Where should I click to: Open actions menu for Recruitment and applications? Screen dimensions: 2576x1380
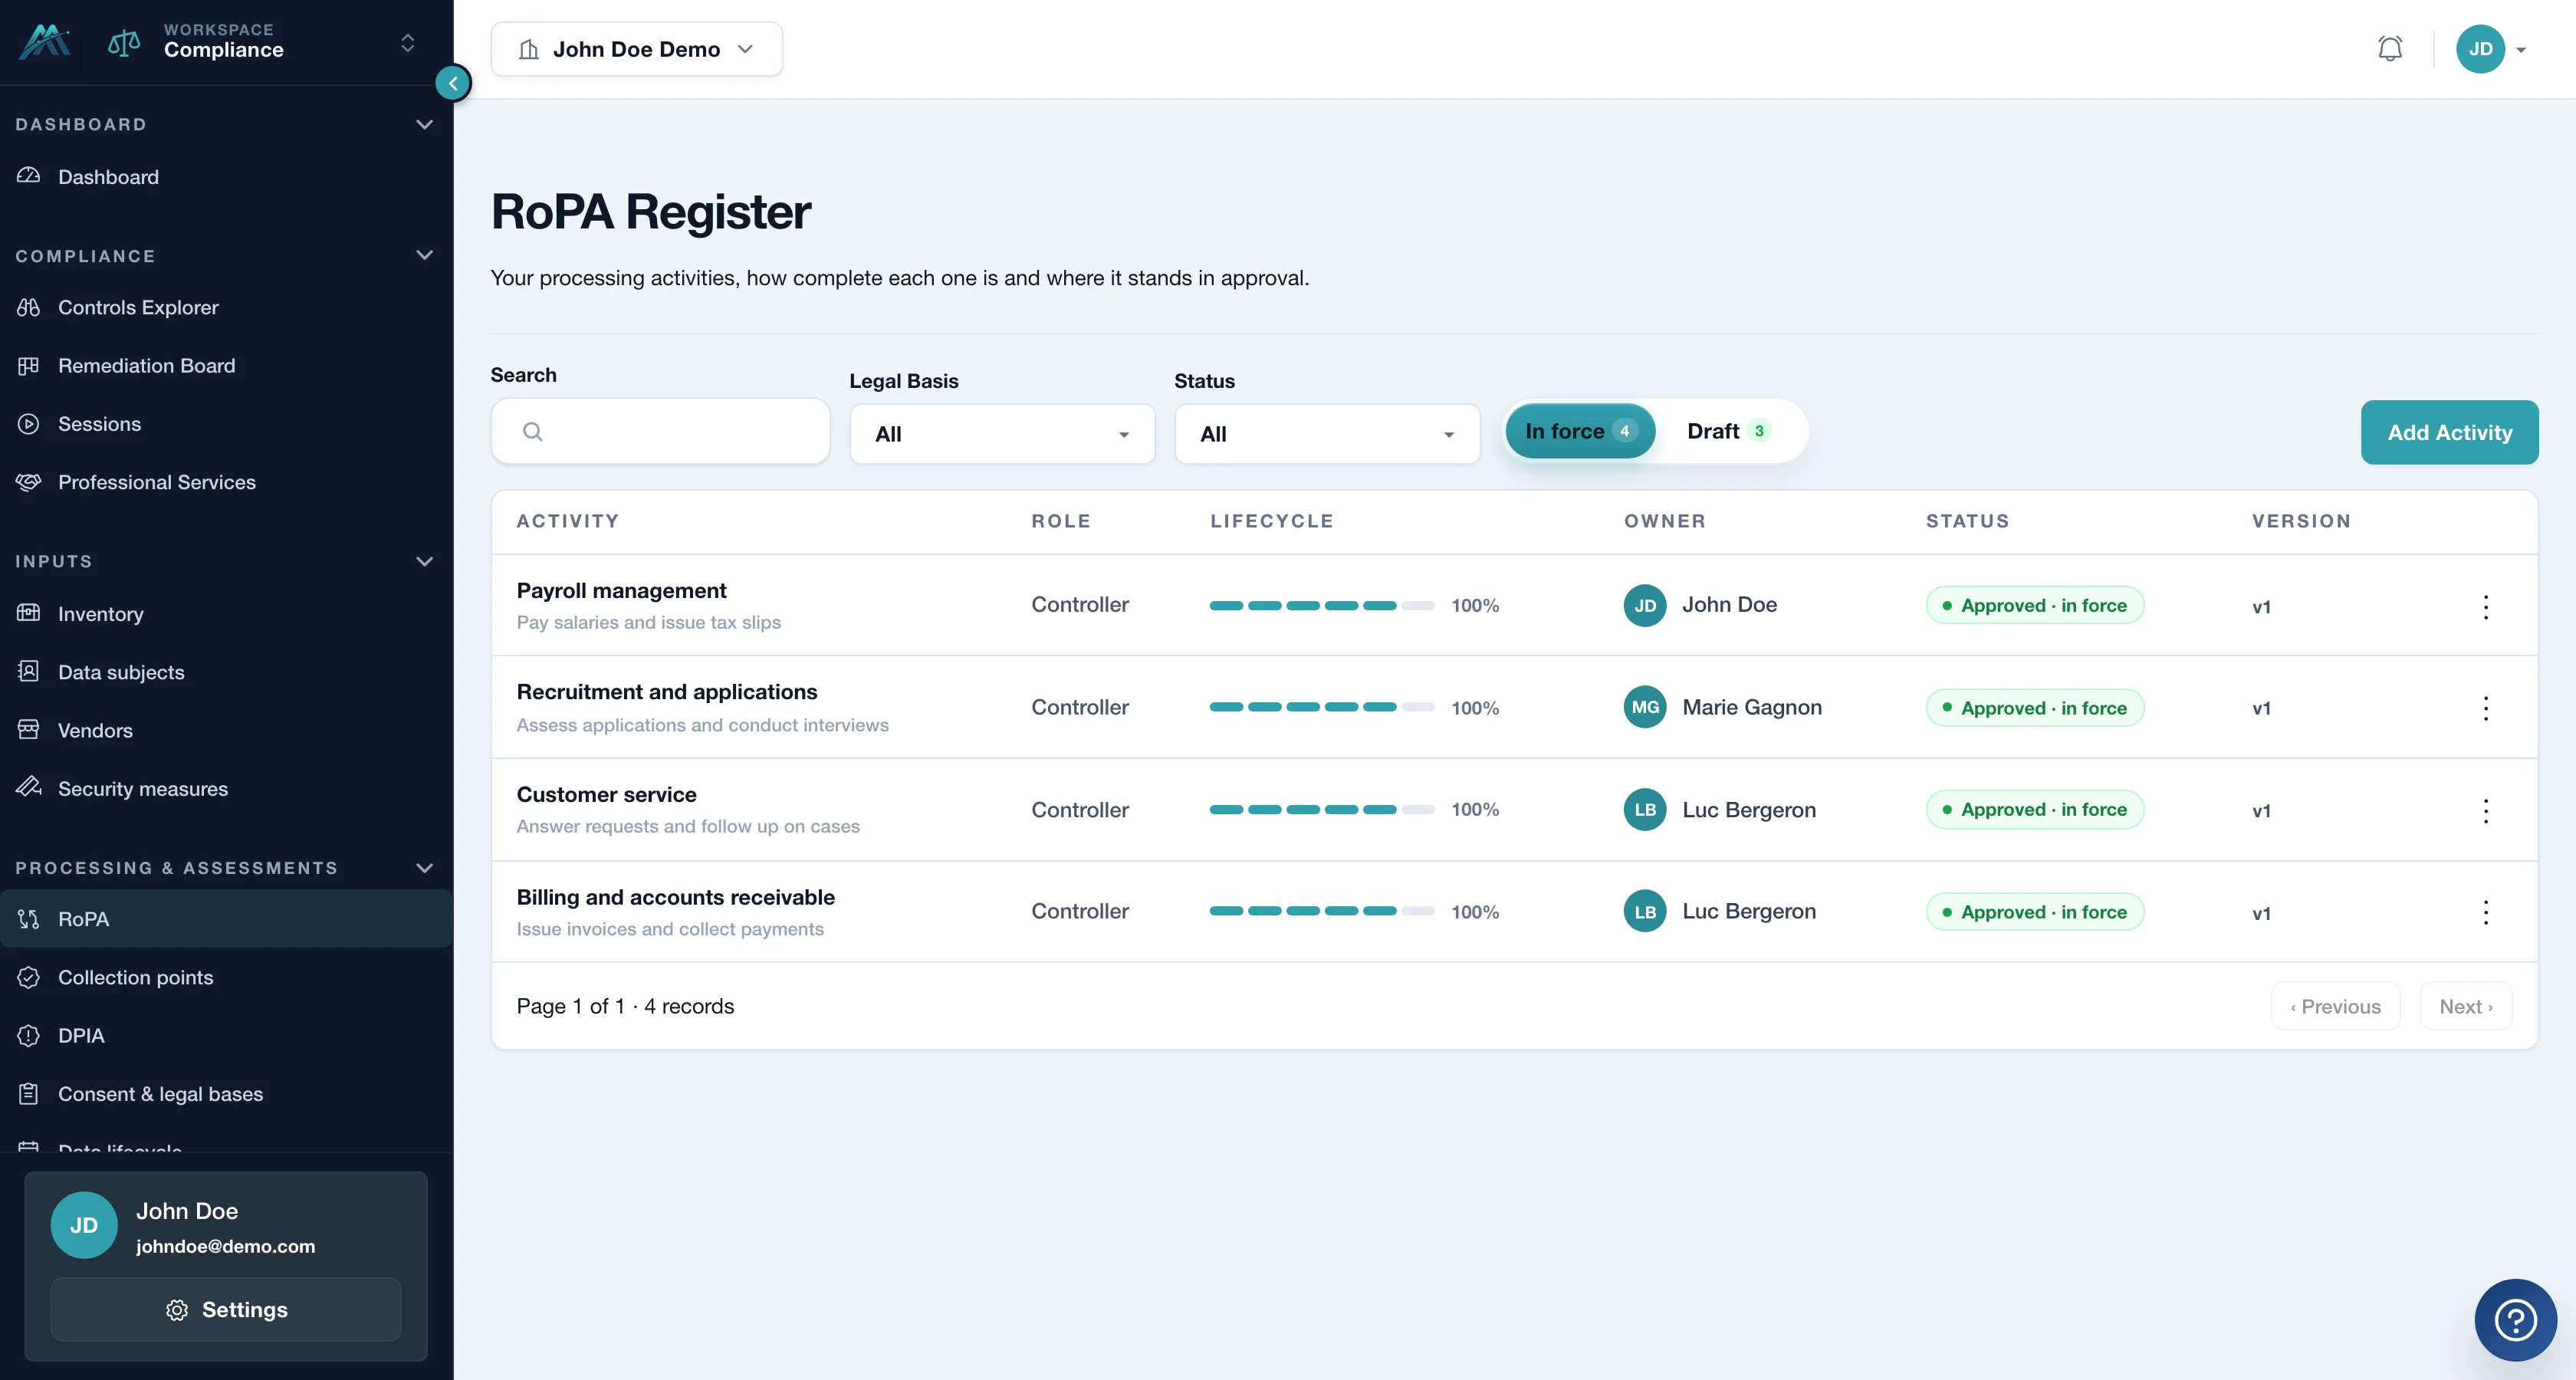click(2485, 708)
